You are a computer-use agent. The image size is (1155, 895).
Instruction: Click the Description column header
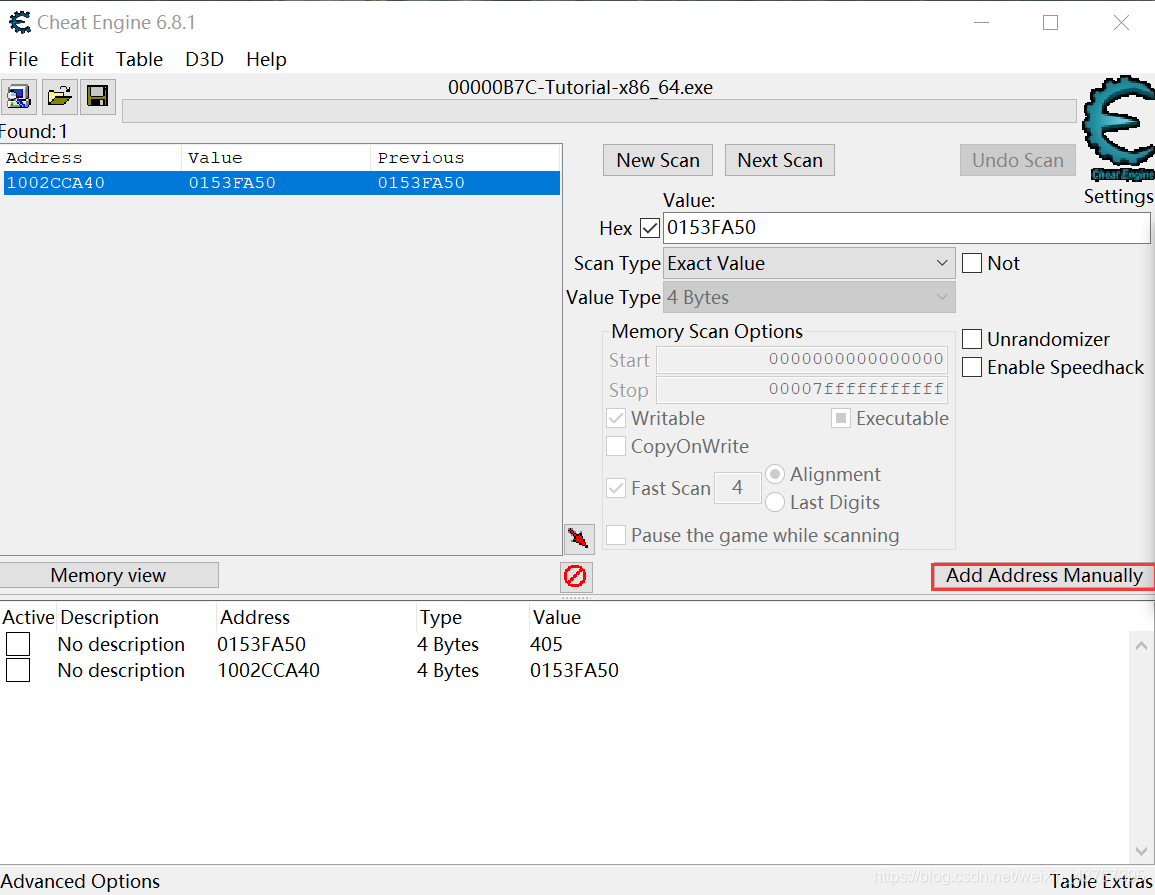pyautogui.click(x=110, y=617)
